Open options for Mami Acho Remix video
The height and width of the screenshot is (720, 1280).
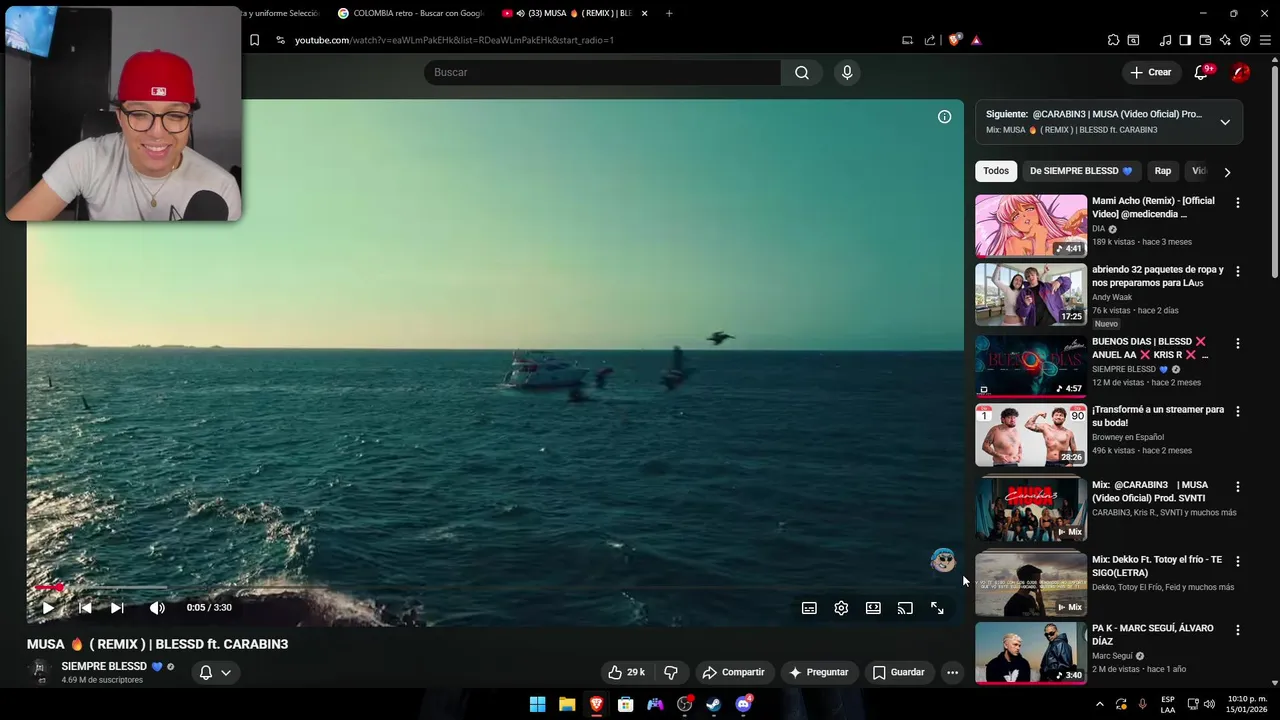(1238, 203)
